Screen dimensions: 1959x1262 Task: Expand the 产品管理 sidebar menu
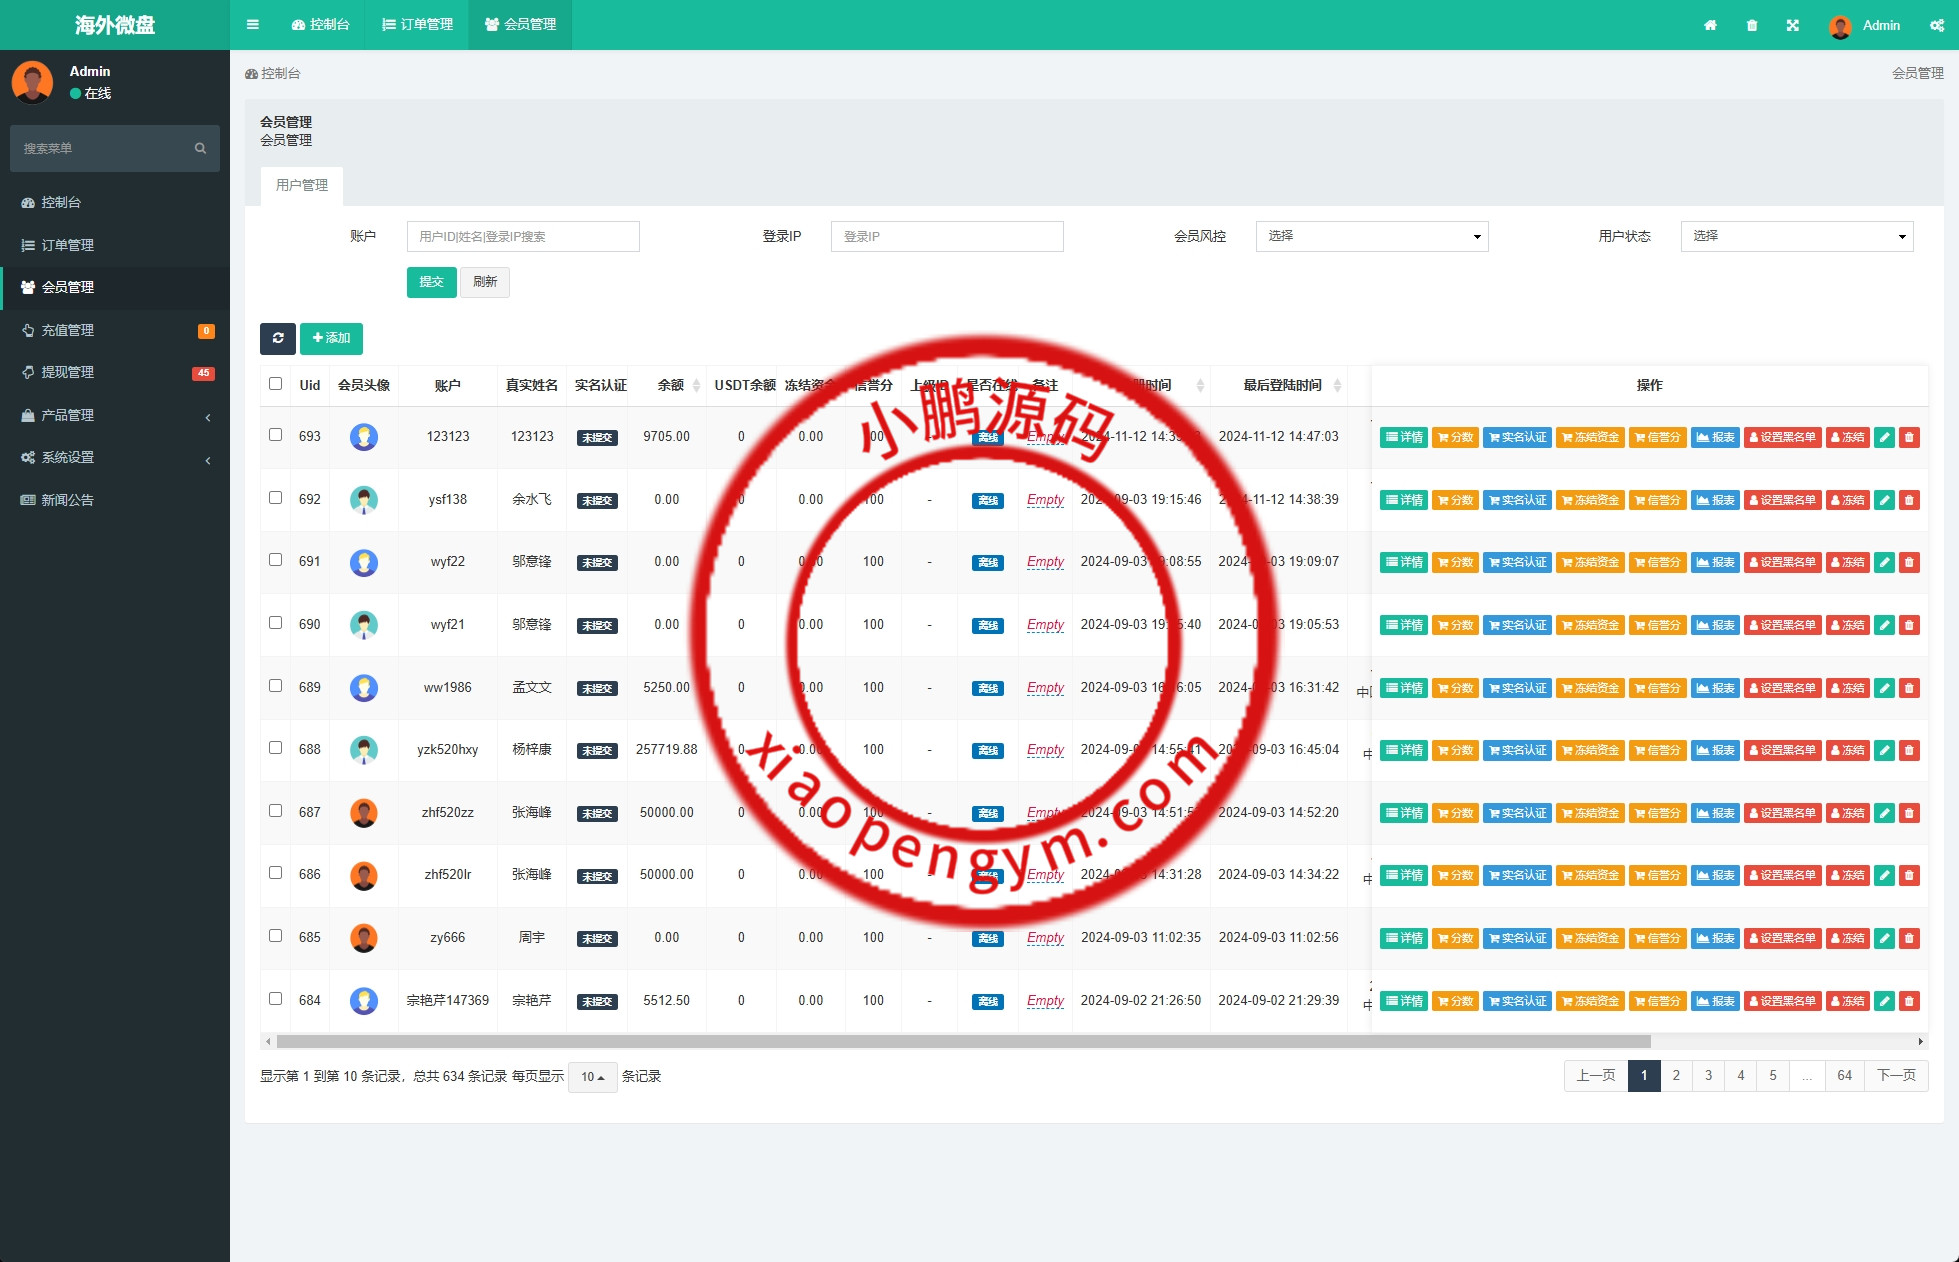point(115,415)
